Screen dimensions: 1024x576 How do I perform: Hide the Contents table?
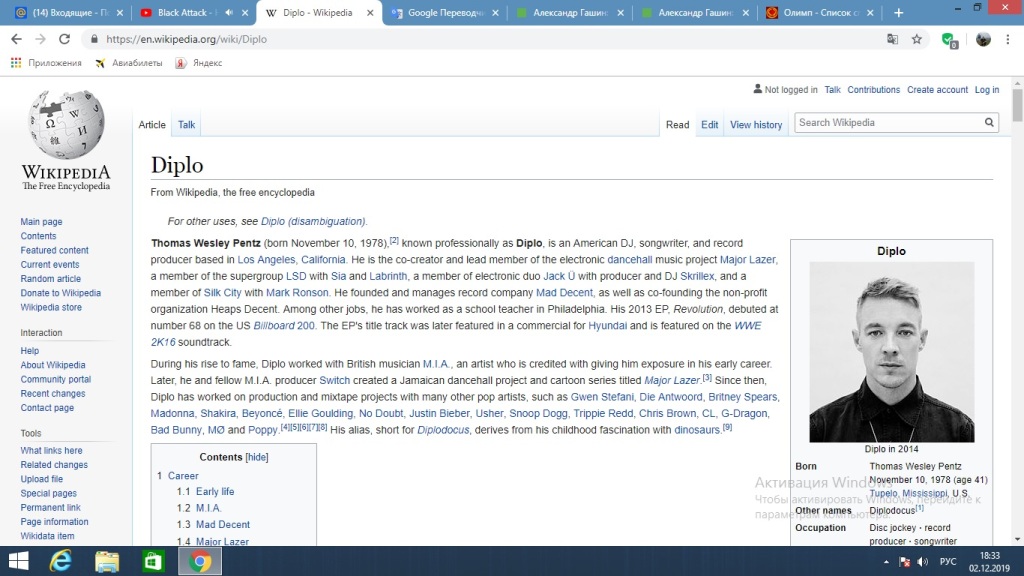point(257,457)
